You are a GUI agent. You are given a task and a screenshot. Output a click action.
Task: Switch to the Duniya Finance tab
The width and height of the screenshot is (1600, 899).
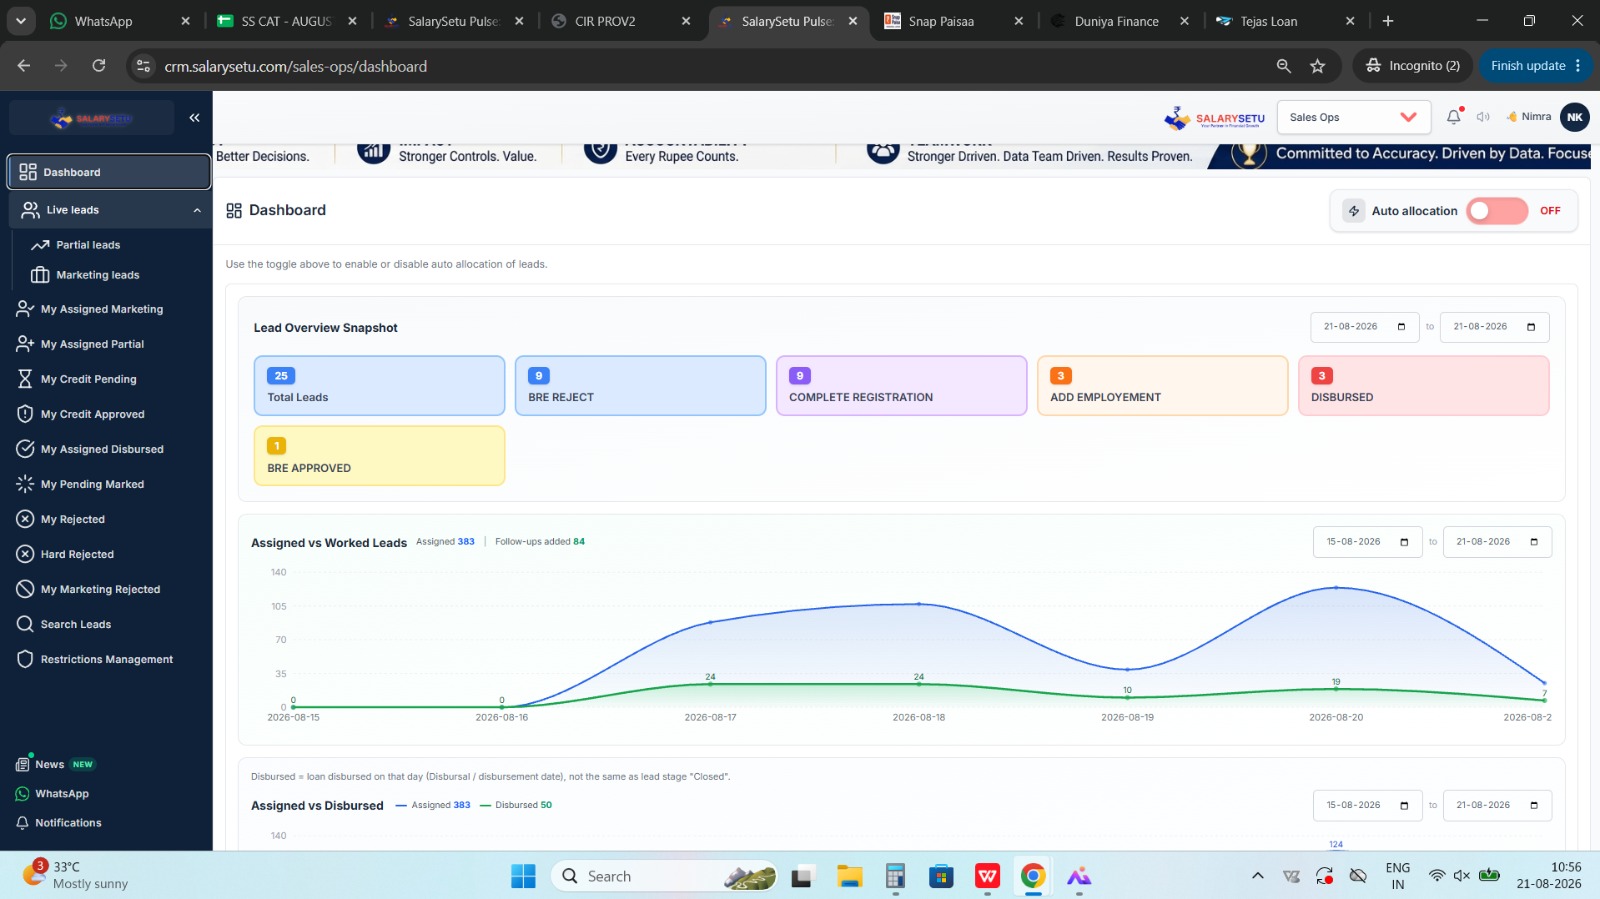pyautogui.click(x=1120, y=21)
